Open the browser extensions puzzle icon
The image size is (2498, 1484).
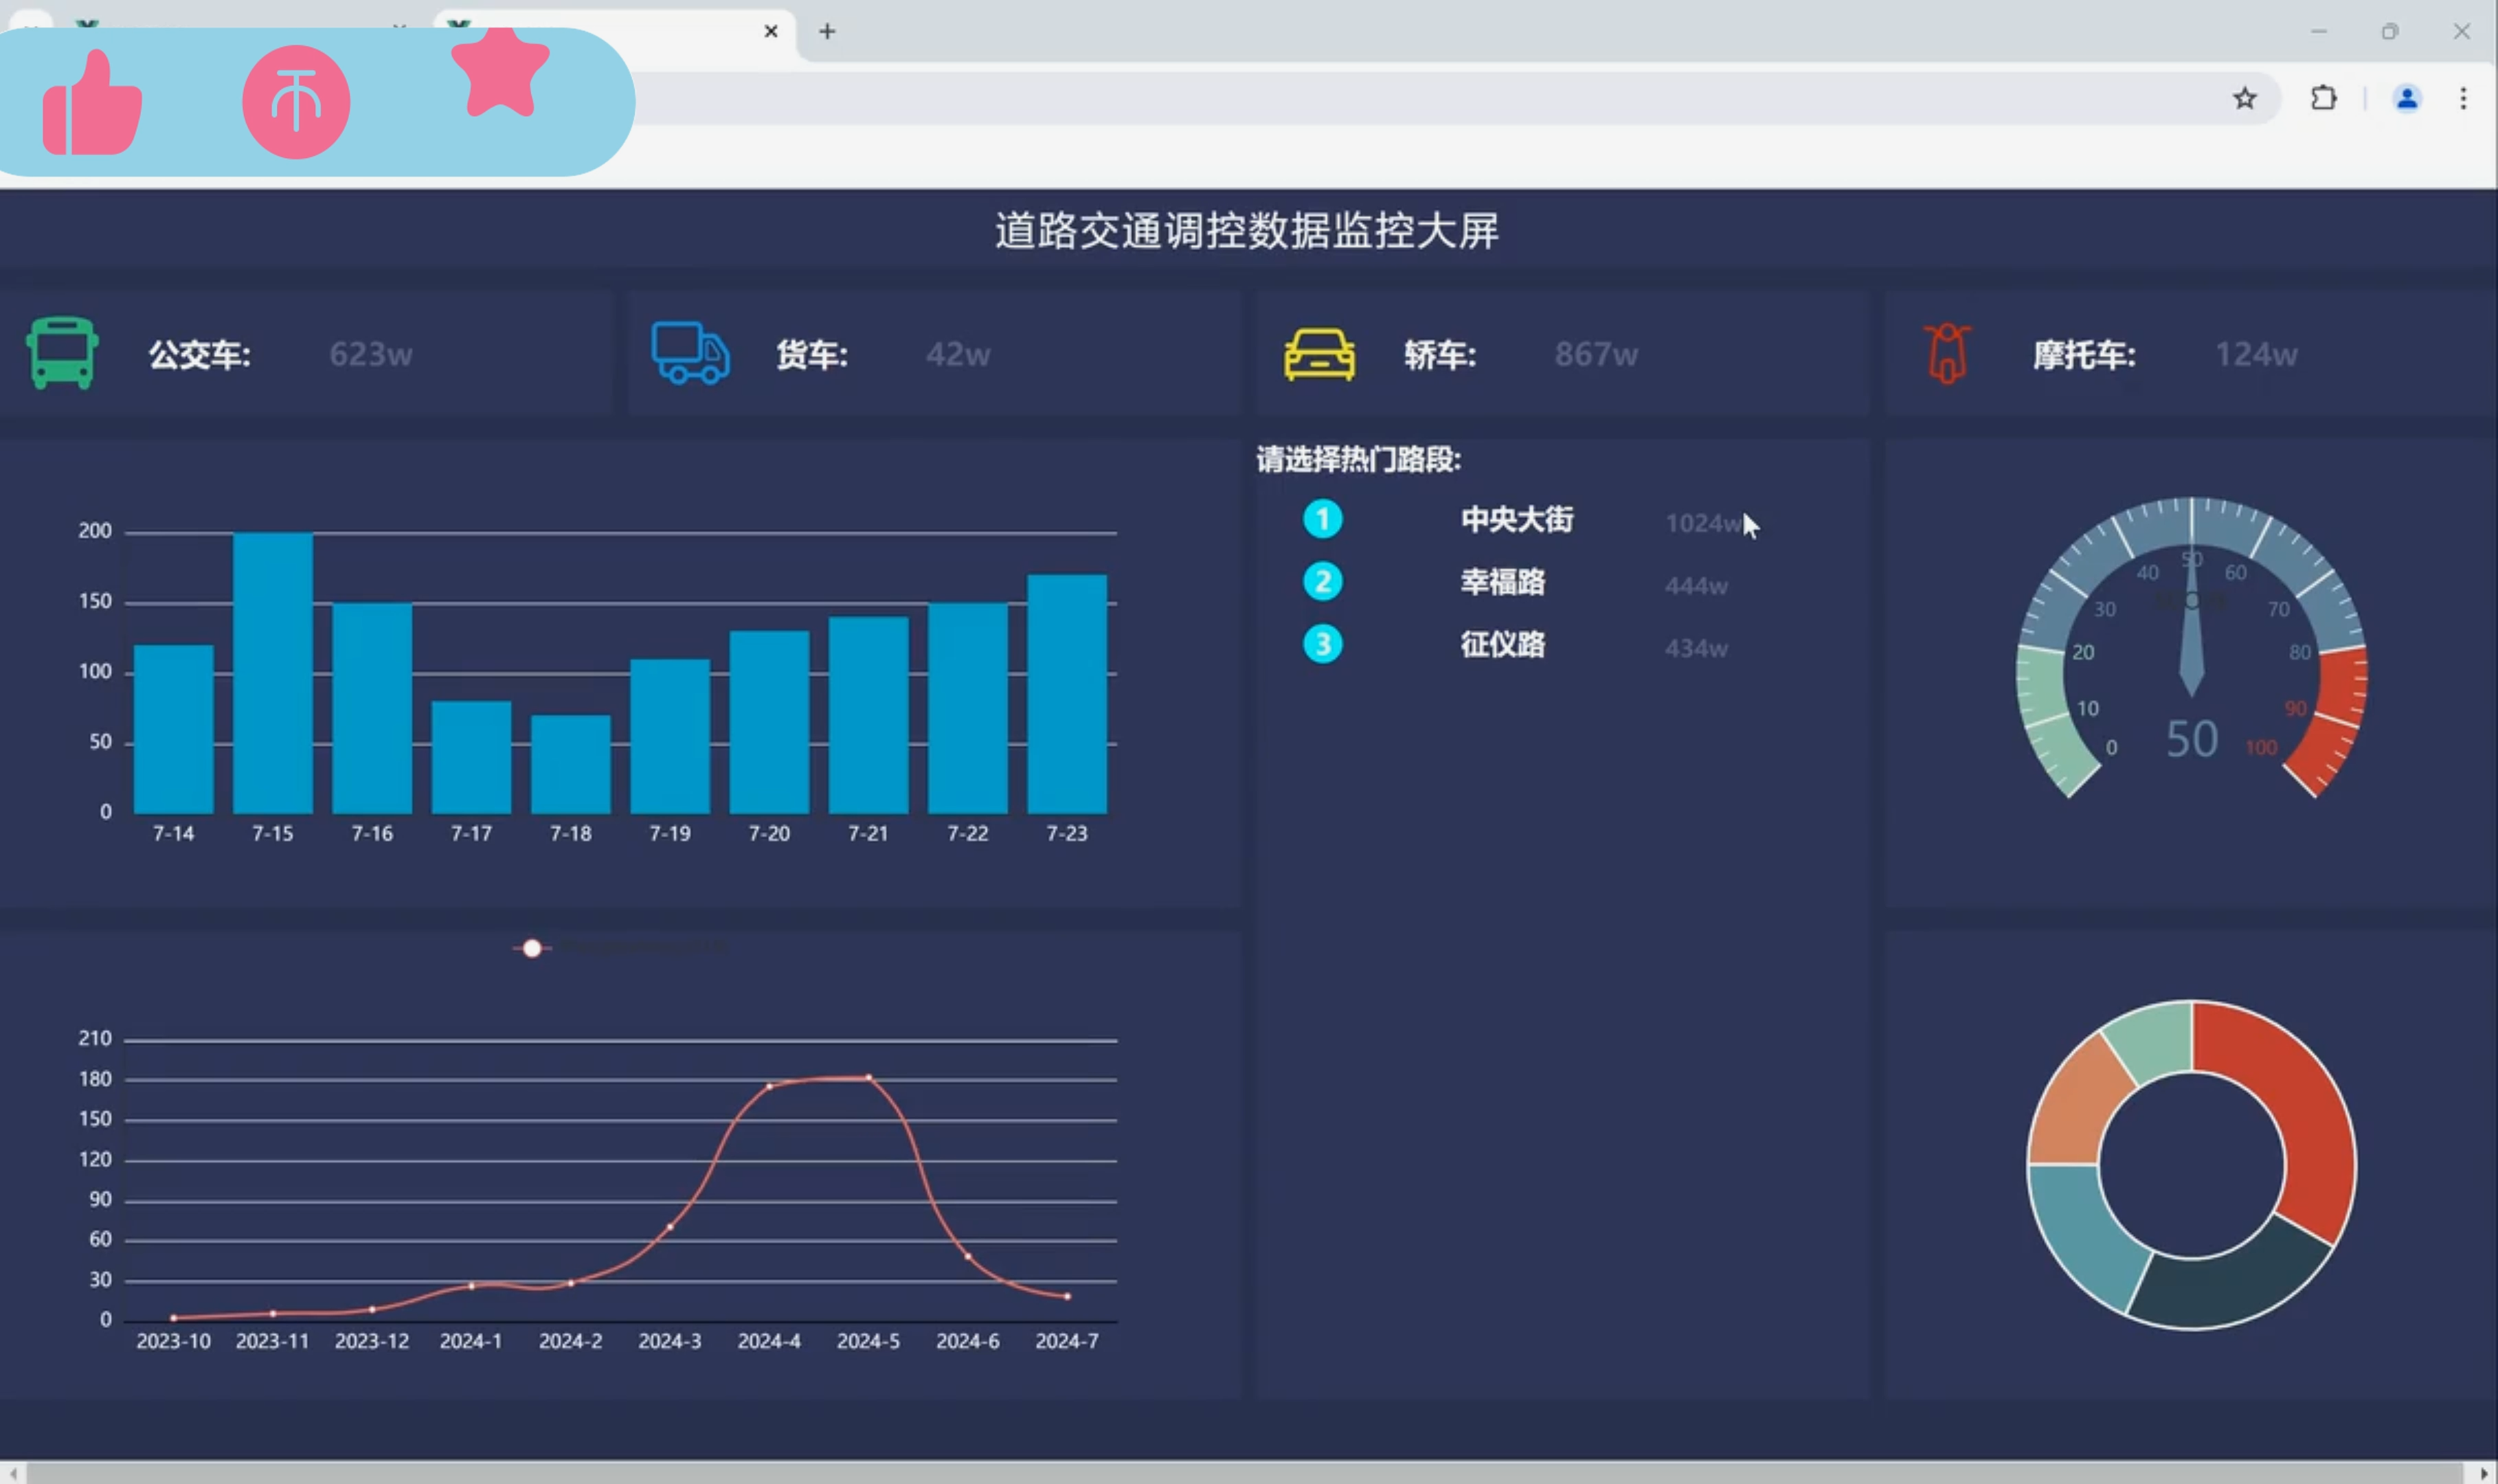tap(2323, 98)
